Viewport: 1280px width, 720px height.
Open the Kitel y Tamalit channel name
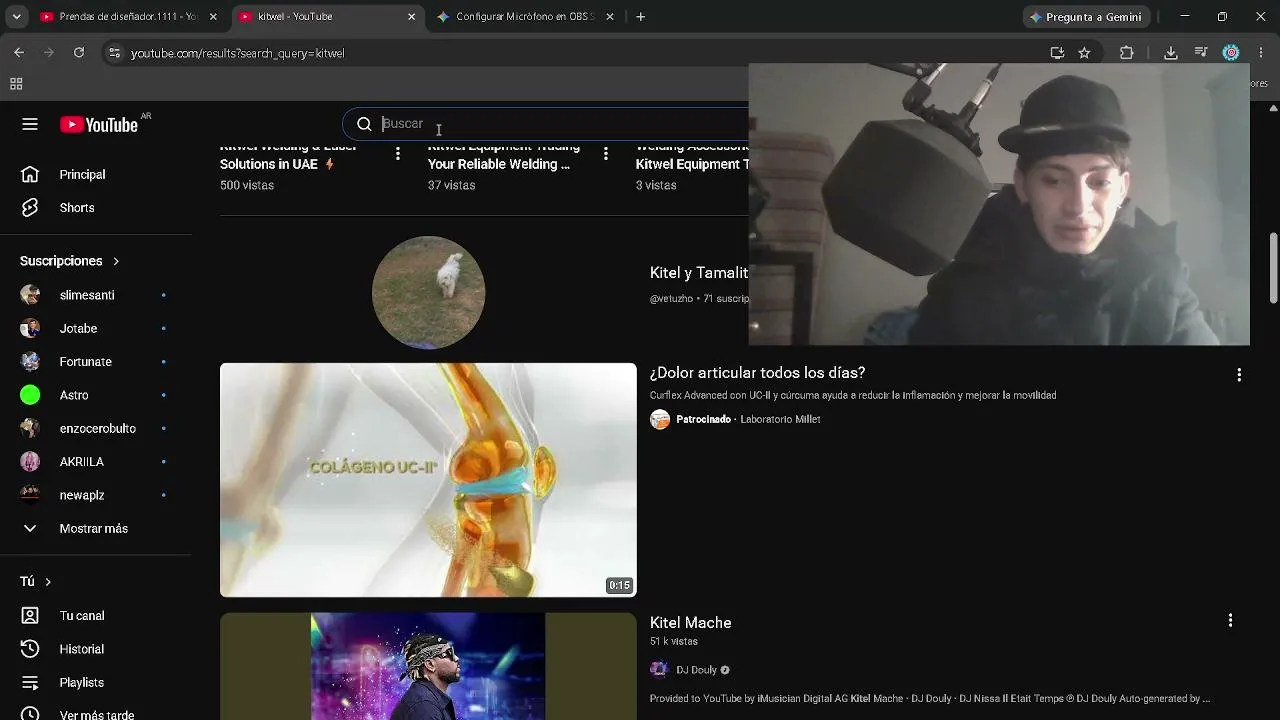[x=699, y=273]
